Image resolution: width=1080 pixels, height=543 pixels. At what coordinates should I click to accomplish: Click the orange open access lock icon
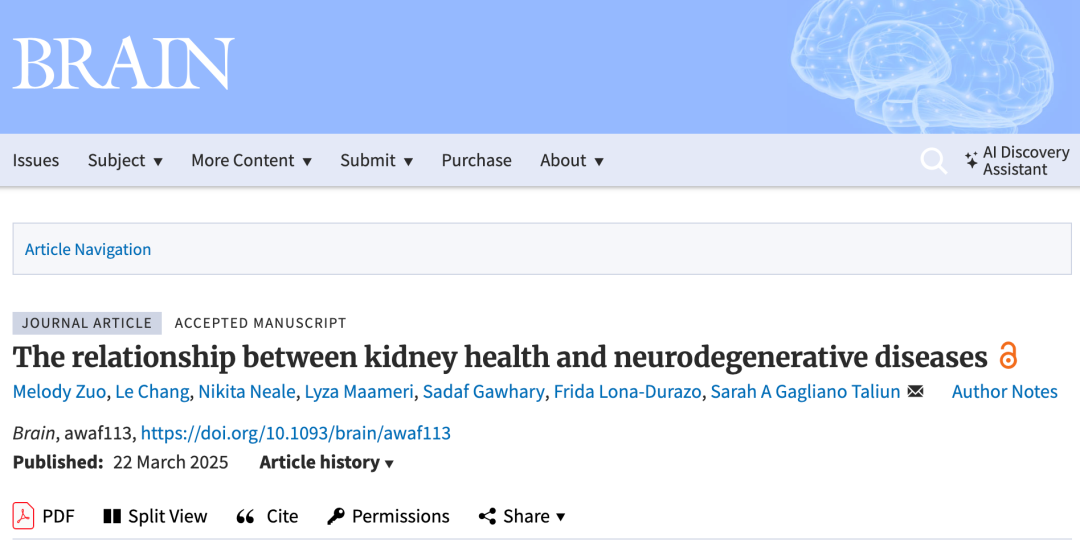pos(1008,355)
